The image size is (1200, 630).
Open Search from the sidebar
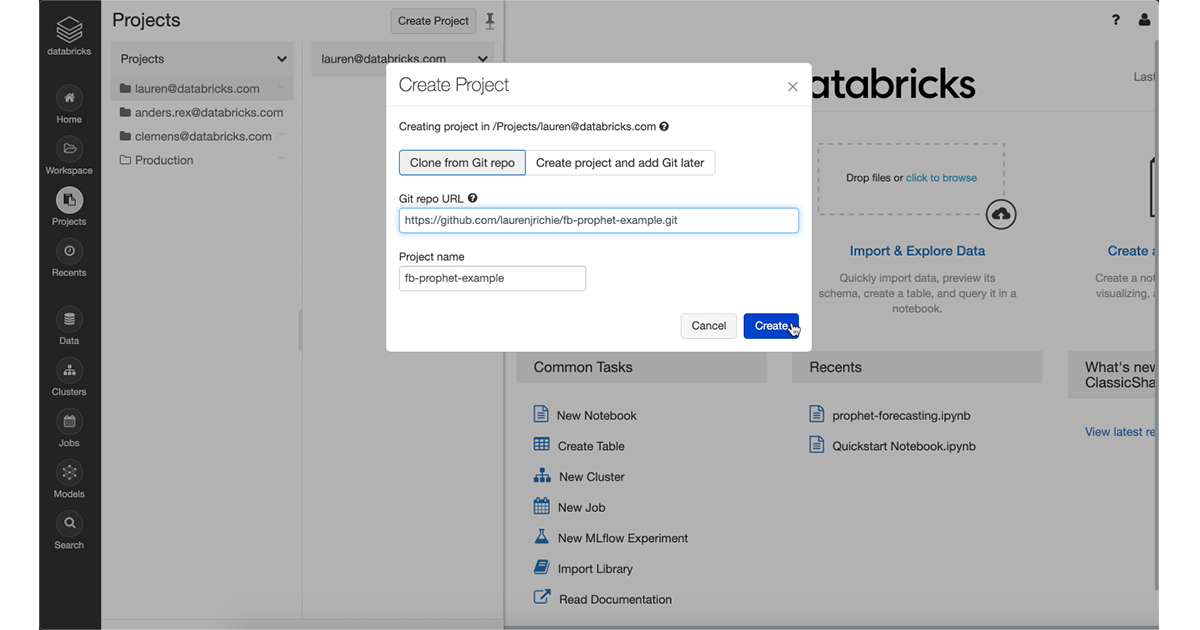[x=69, y=523]
